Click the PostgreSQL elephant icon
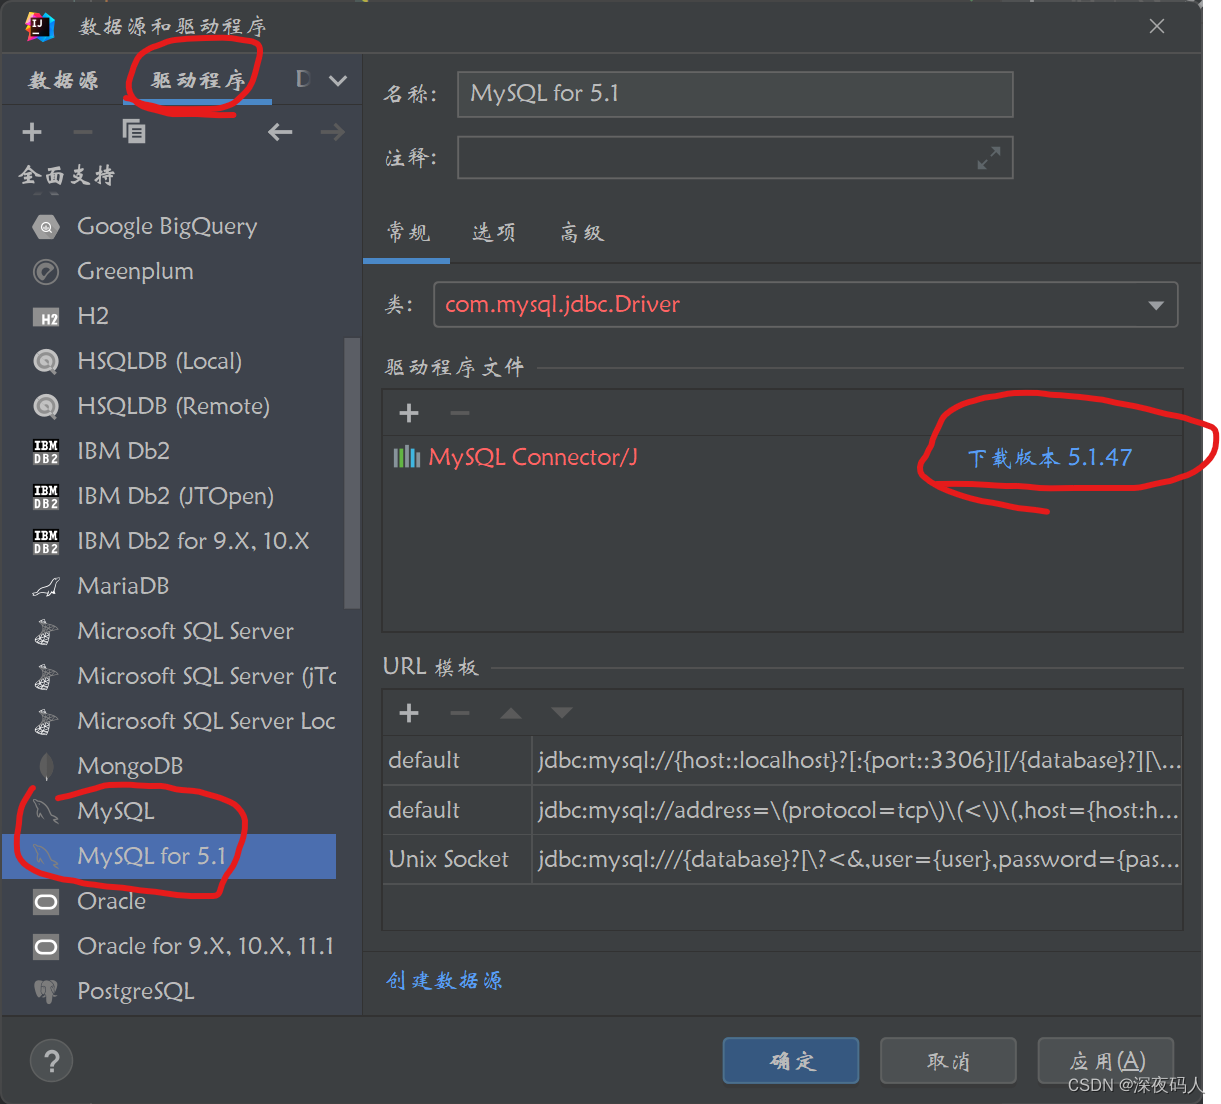This screenshot has width=1221, height=1104. click(46, 992)
